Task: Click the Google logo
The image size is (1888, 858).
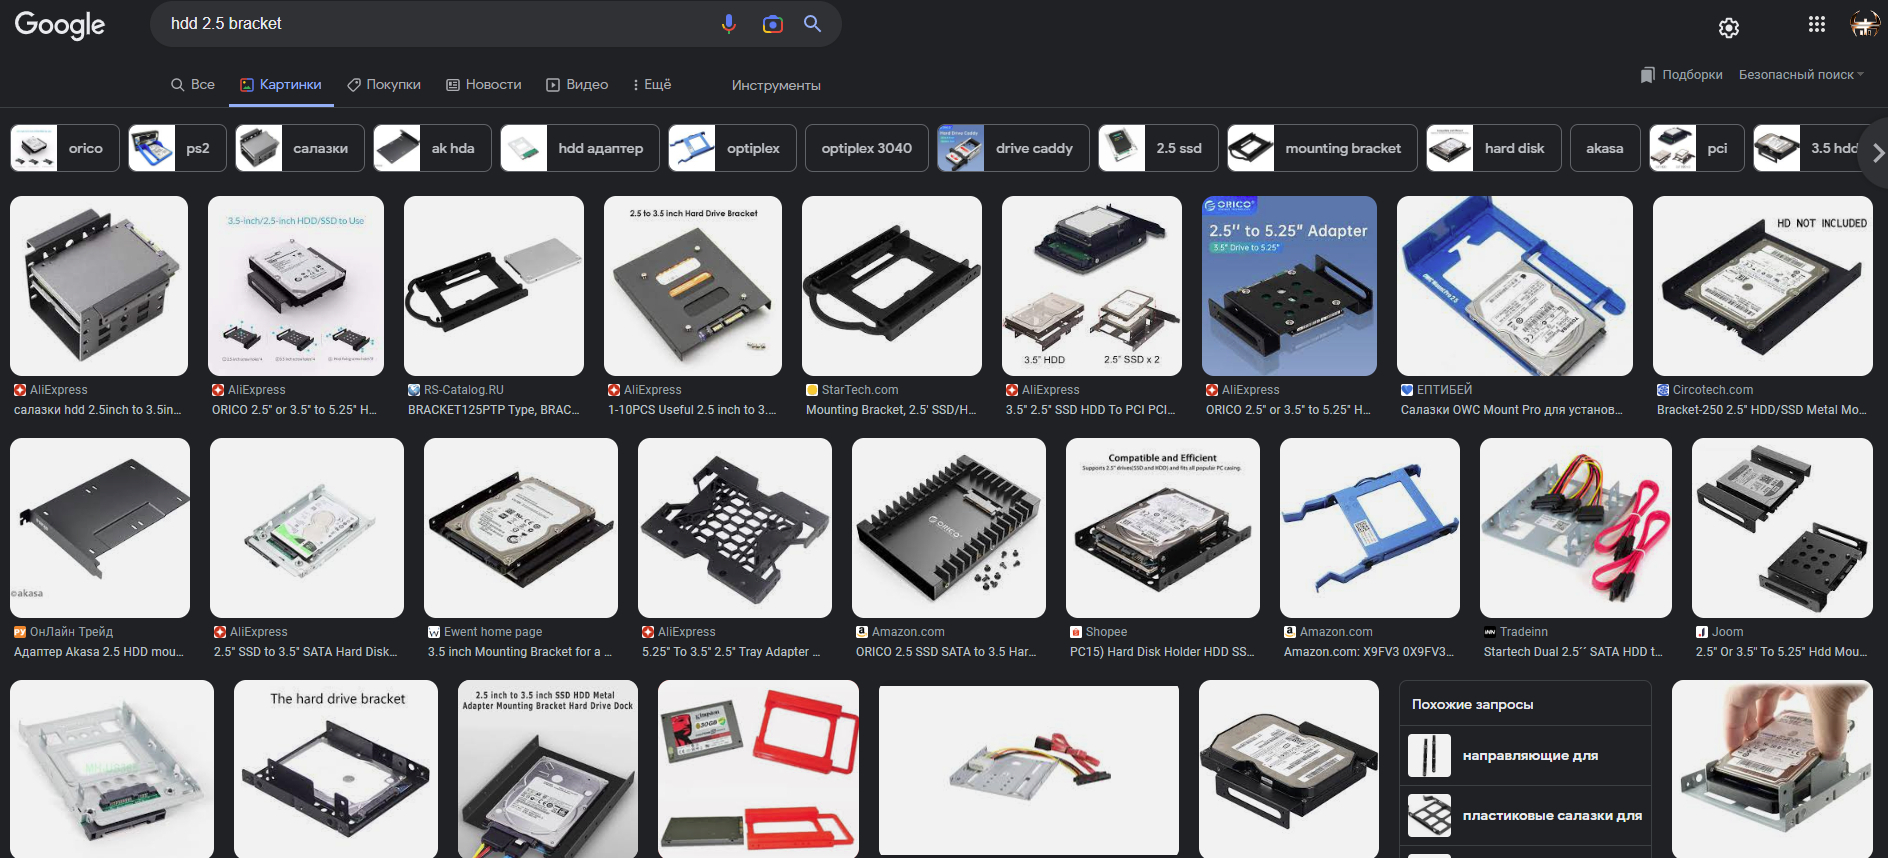Action: 59,25
